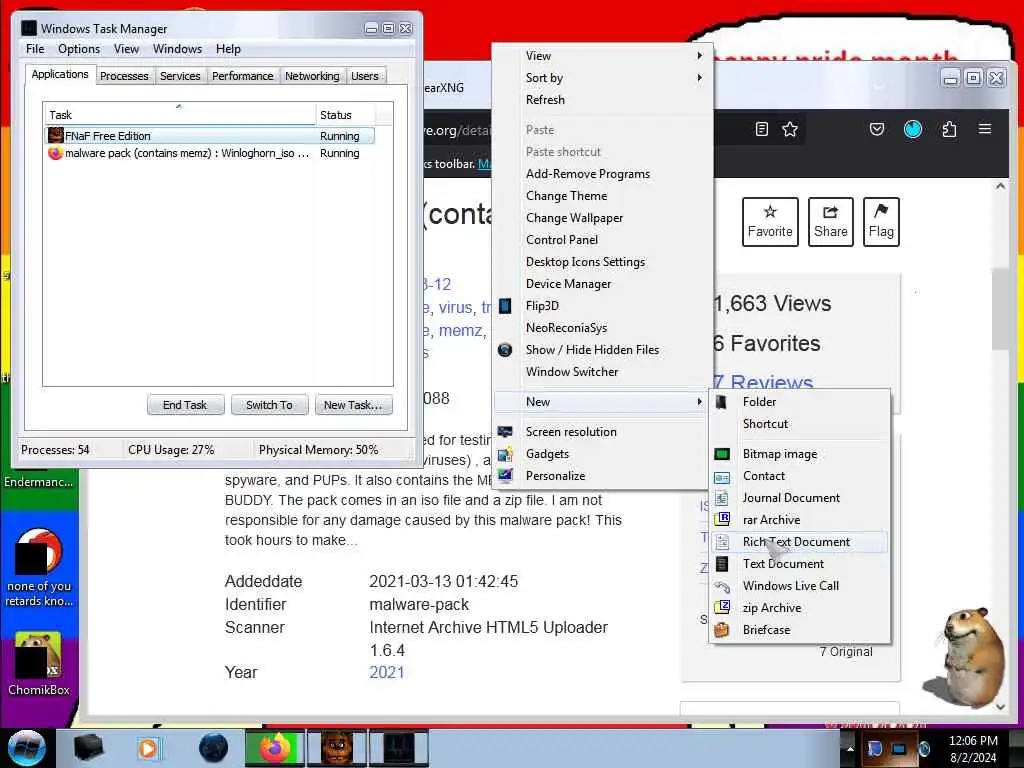1024x768 pixels.
Task: Click the Show / Hide Hidden Files icon
Action: point(505,349)
